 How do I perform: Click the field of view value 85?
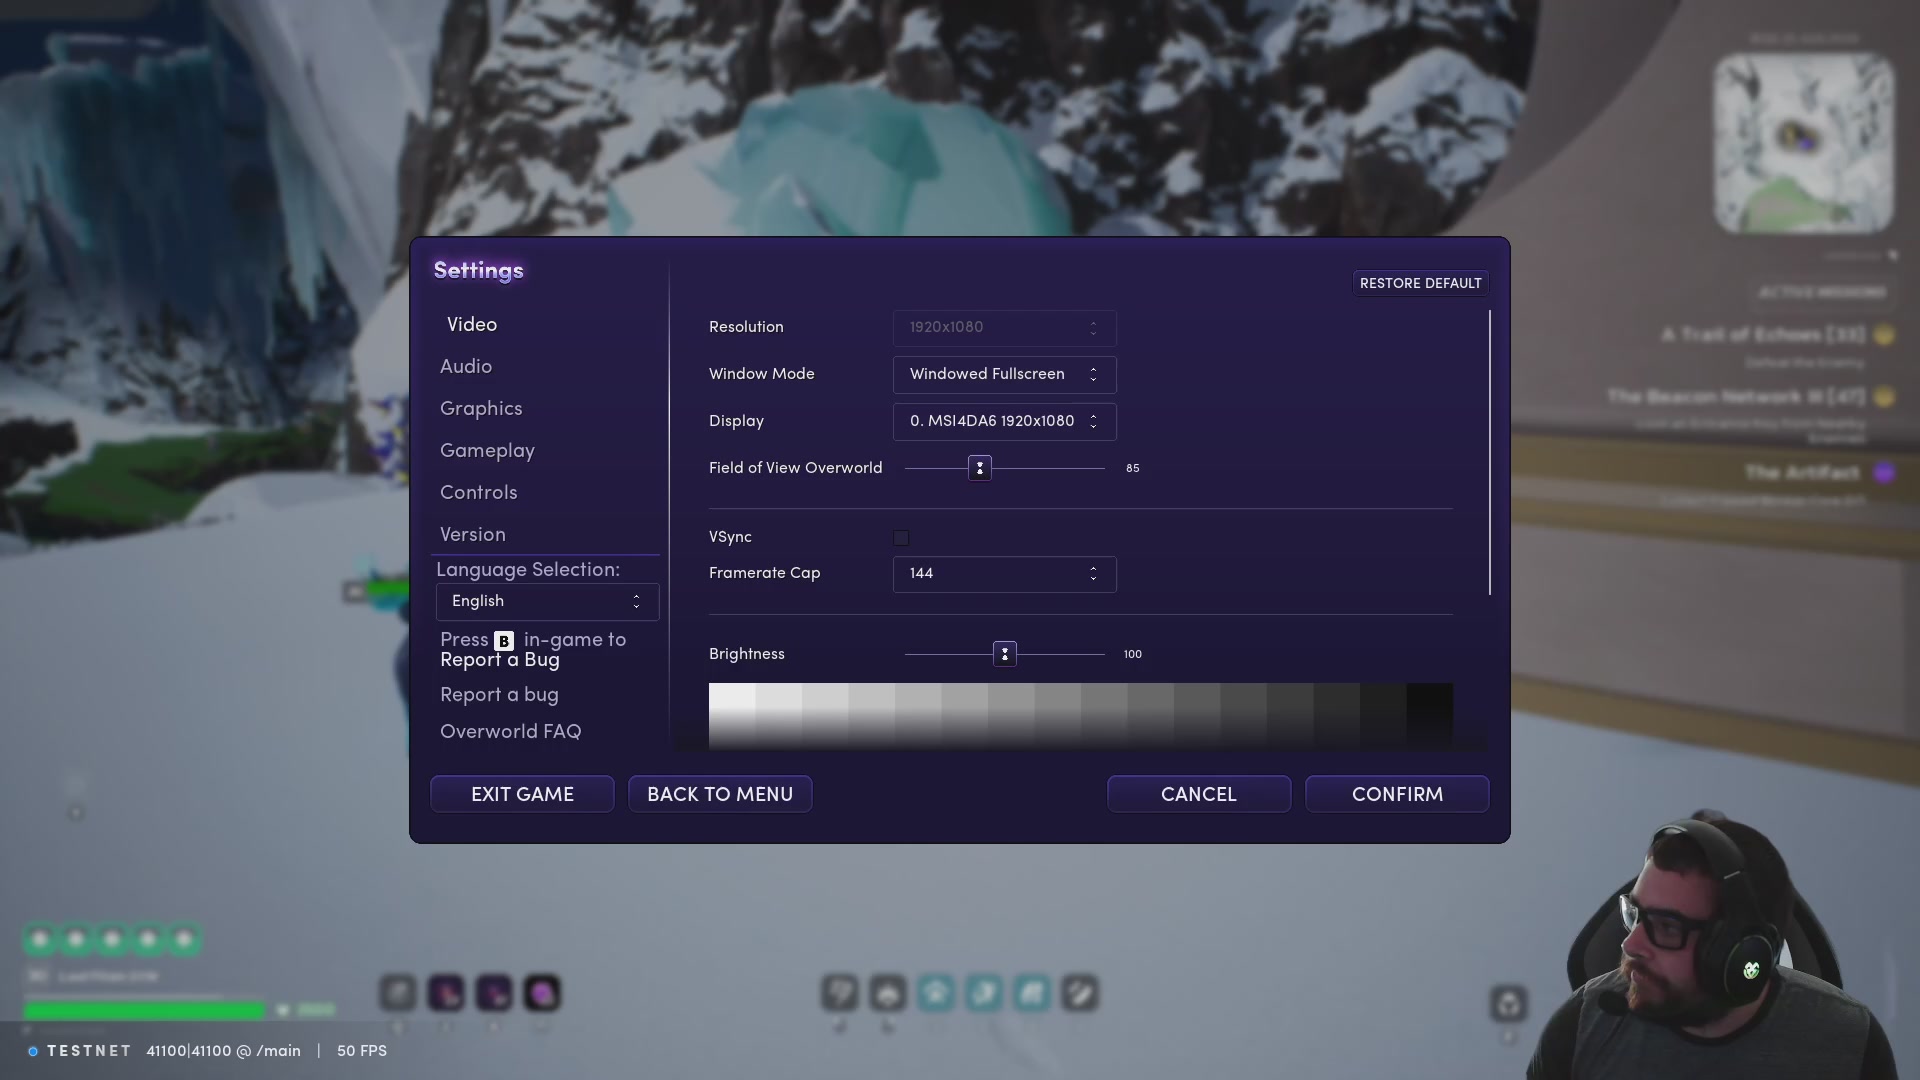(1132, 468)
